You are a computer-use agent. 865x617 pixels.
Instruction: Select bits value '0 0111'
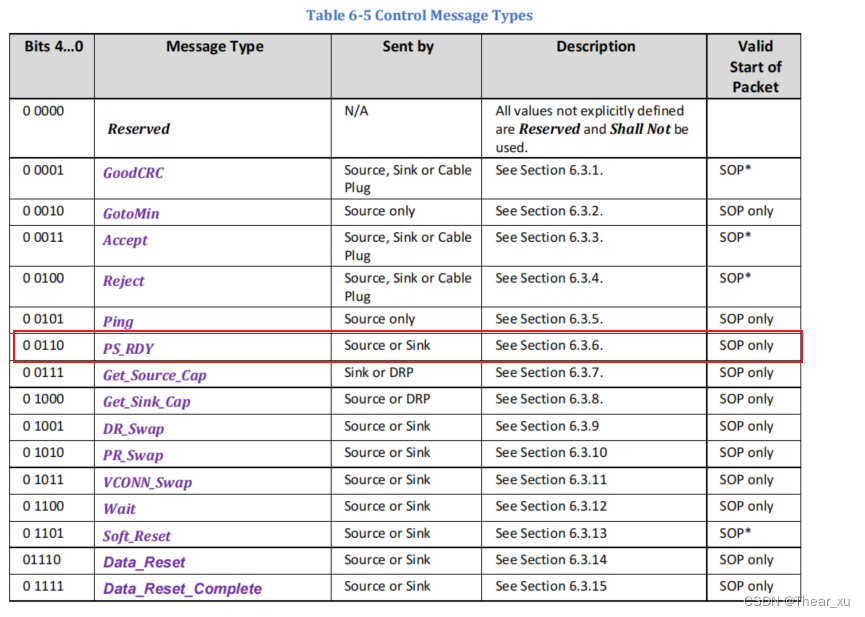point(43,373)
